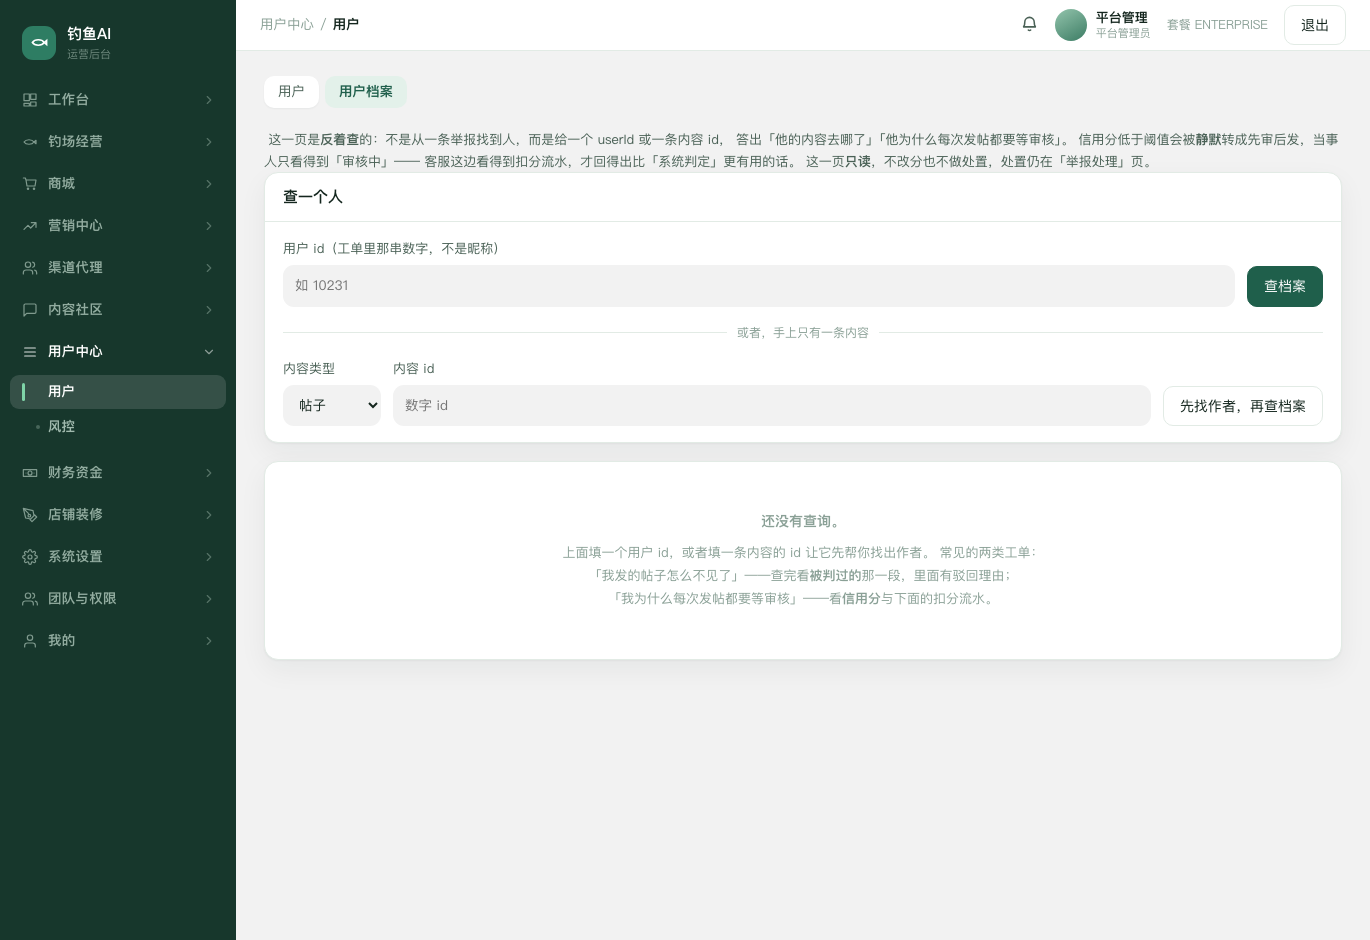Click the 用户中心 list icon
Viewport: 1370px width, 940px height.
pos(30,352)
